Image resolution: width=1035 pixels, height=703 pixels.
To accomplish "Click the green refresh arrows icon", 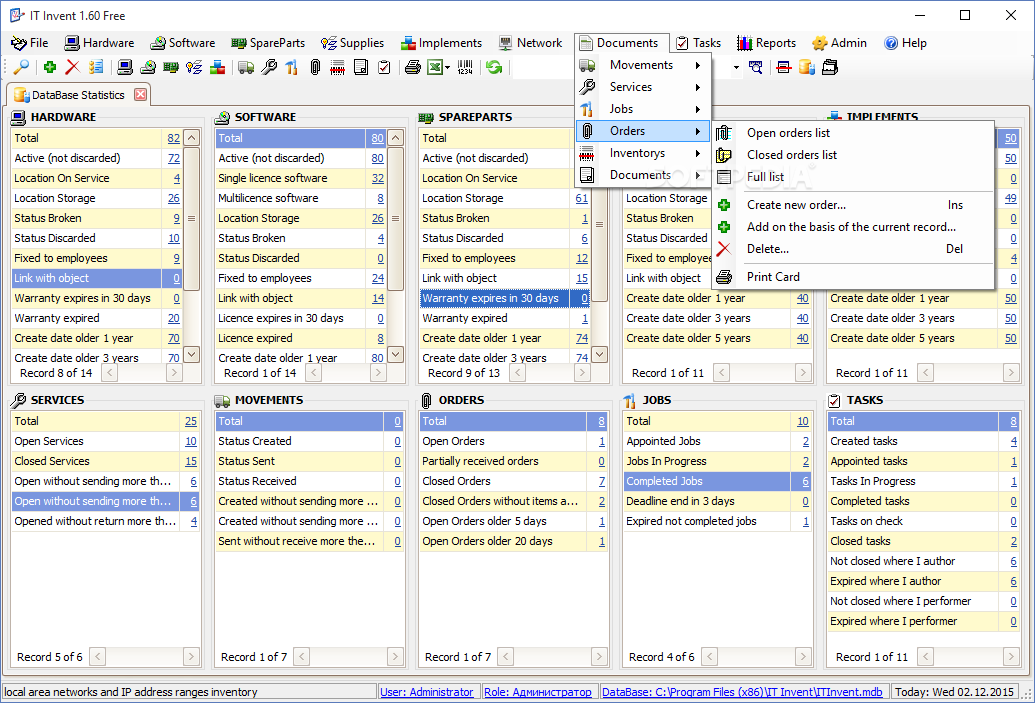I will point(494,67).
